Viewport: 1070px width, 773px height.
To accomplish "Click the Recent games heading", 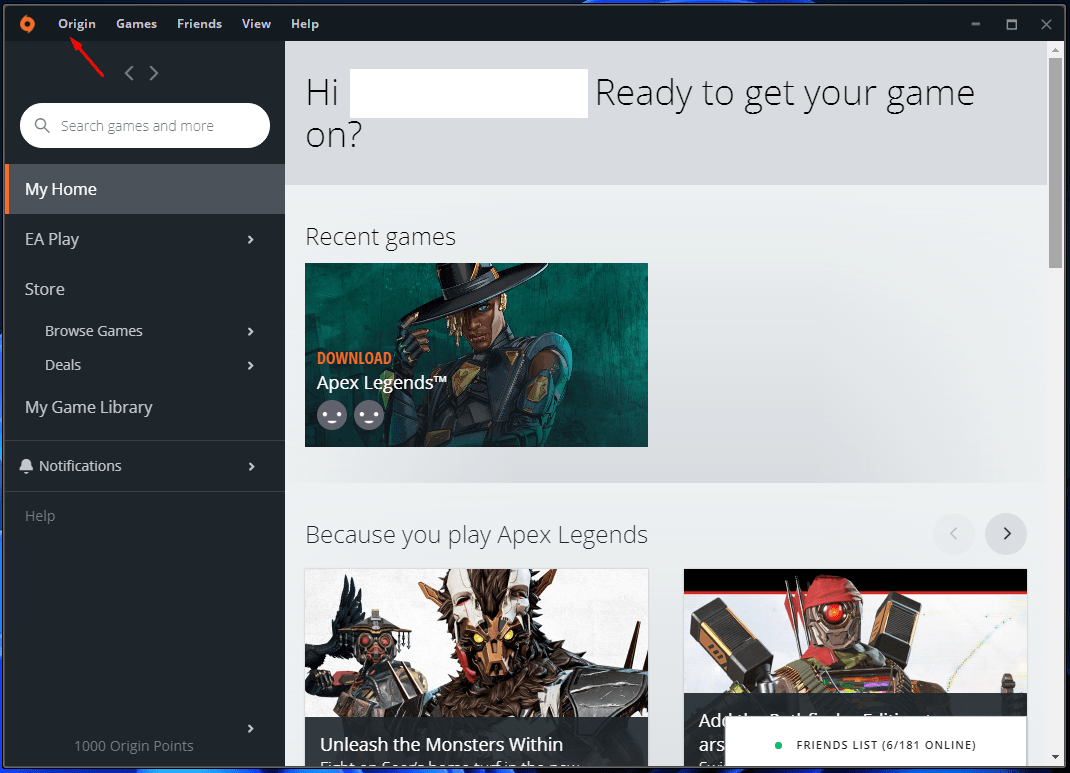I will click(x=380, y=237).
